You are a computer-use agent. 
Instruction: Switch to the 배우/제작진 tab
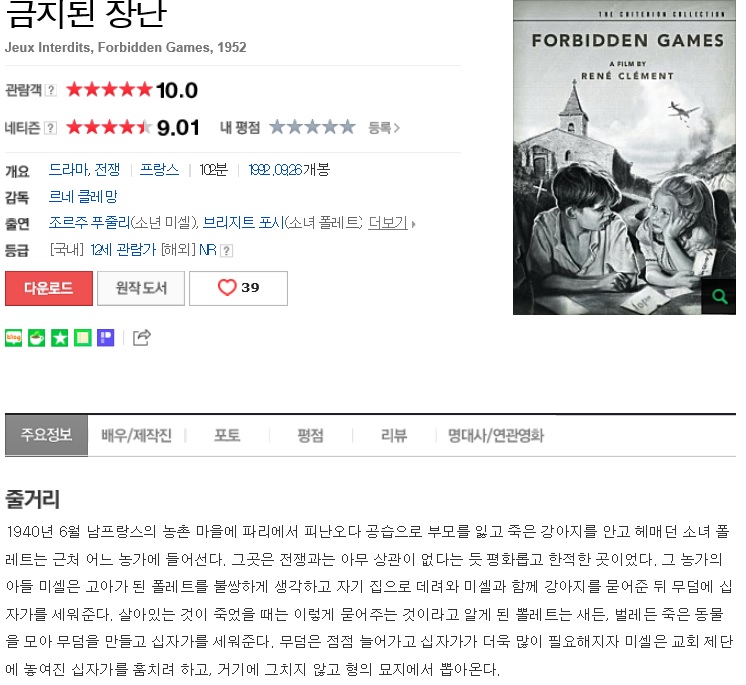[137, 435]
